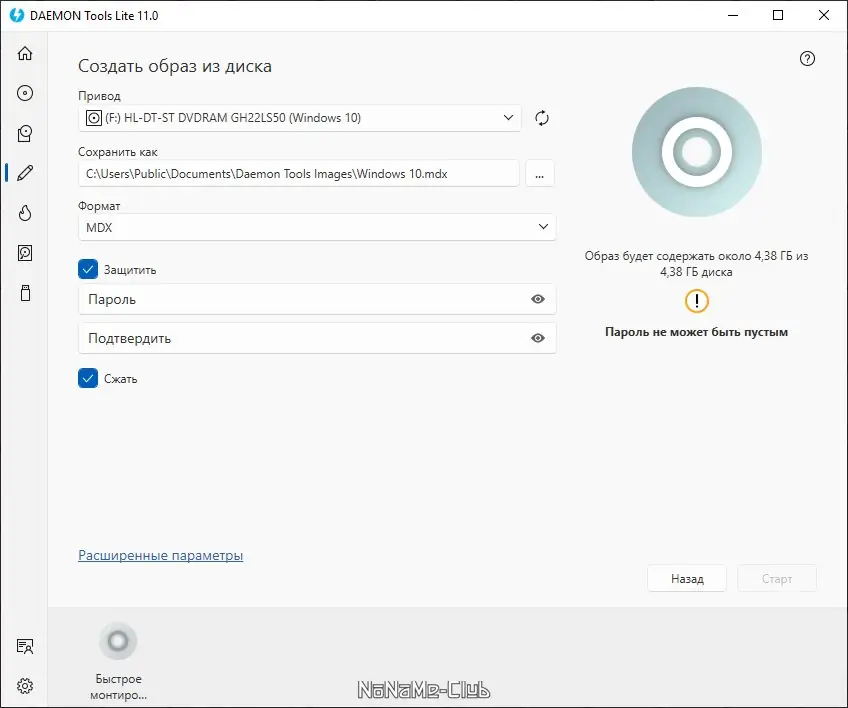Click the image size info text
This screenshot has height=708, width=848.
(x=696, y=264)
